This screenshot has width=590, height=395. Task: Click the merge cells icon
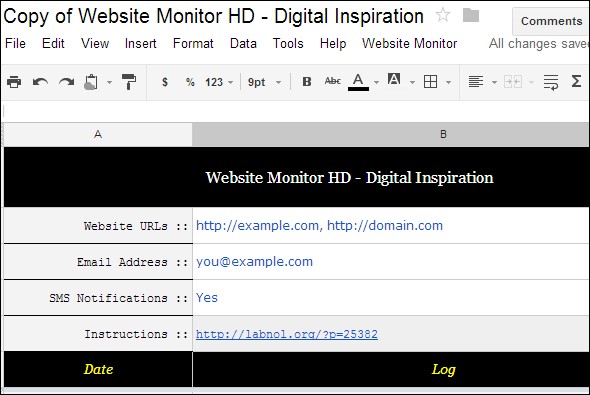tap(513, 82)
